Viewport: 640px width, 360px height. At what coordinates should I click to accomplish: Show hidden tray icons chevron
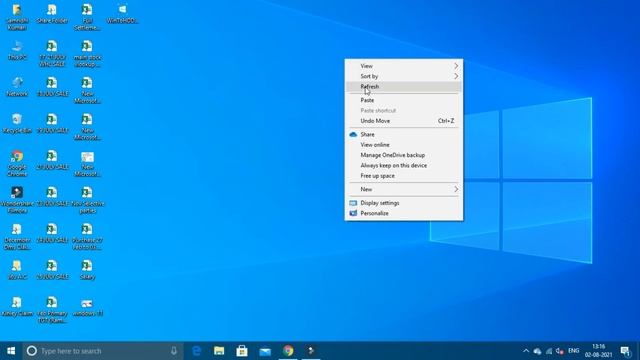(526, 351)
